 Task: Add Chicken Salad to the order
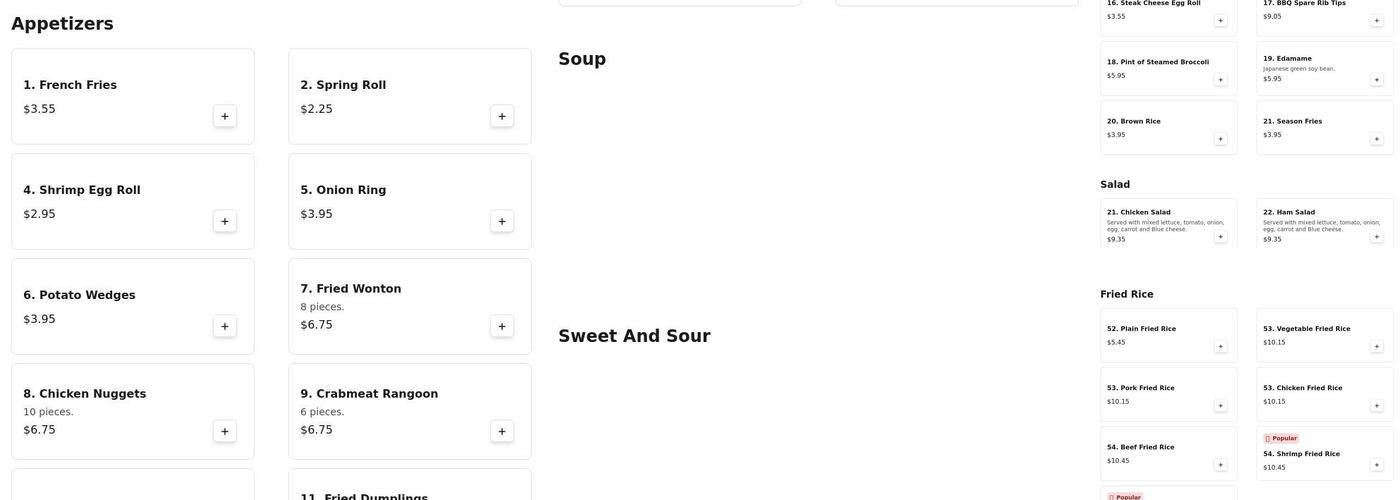click(1220, 237)
